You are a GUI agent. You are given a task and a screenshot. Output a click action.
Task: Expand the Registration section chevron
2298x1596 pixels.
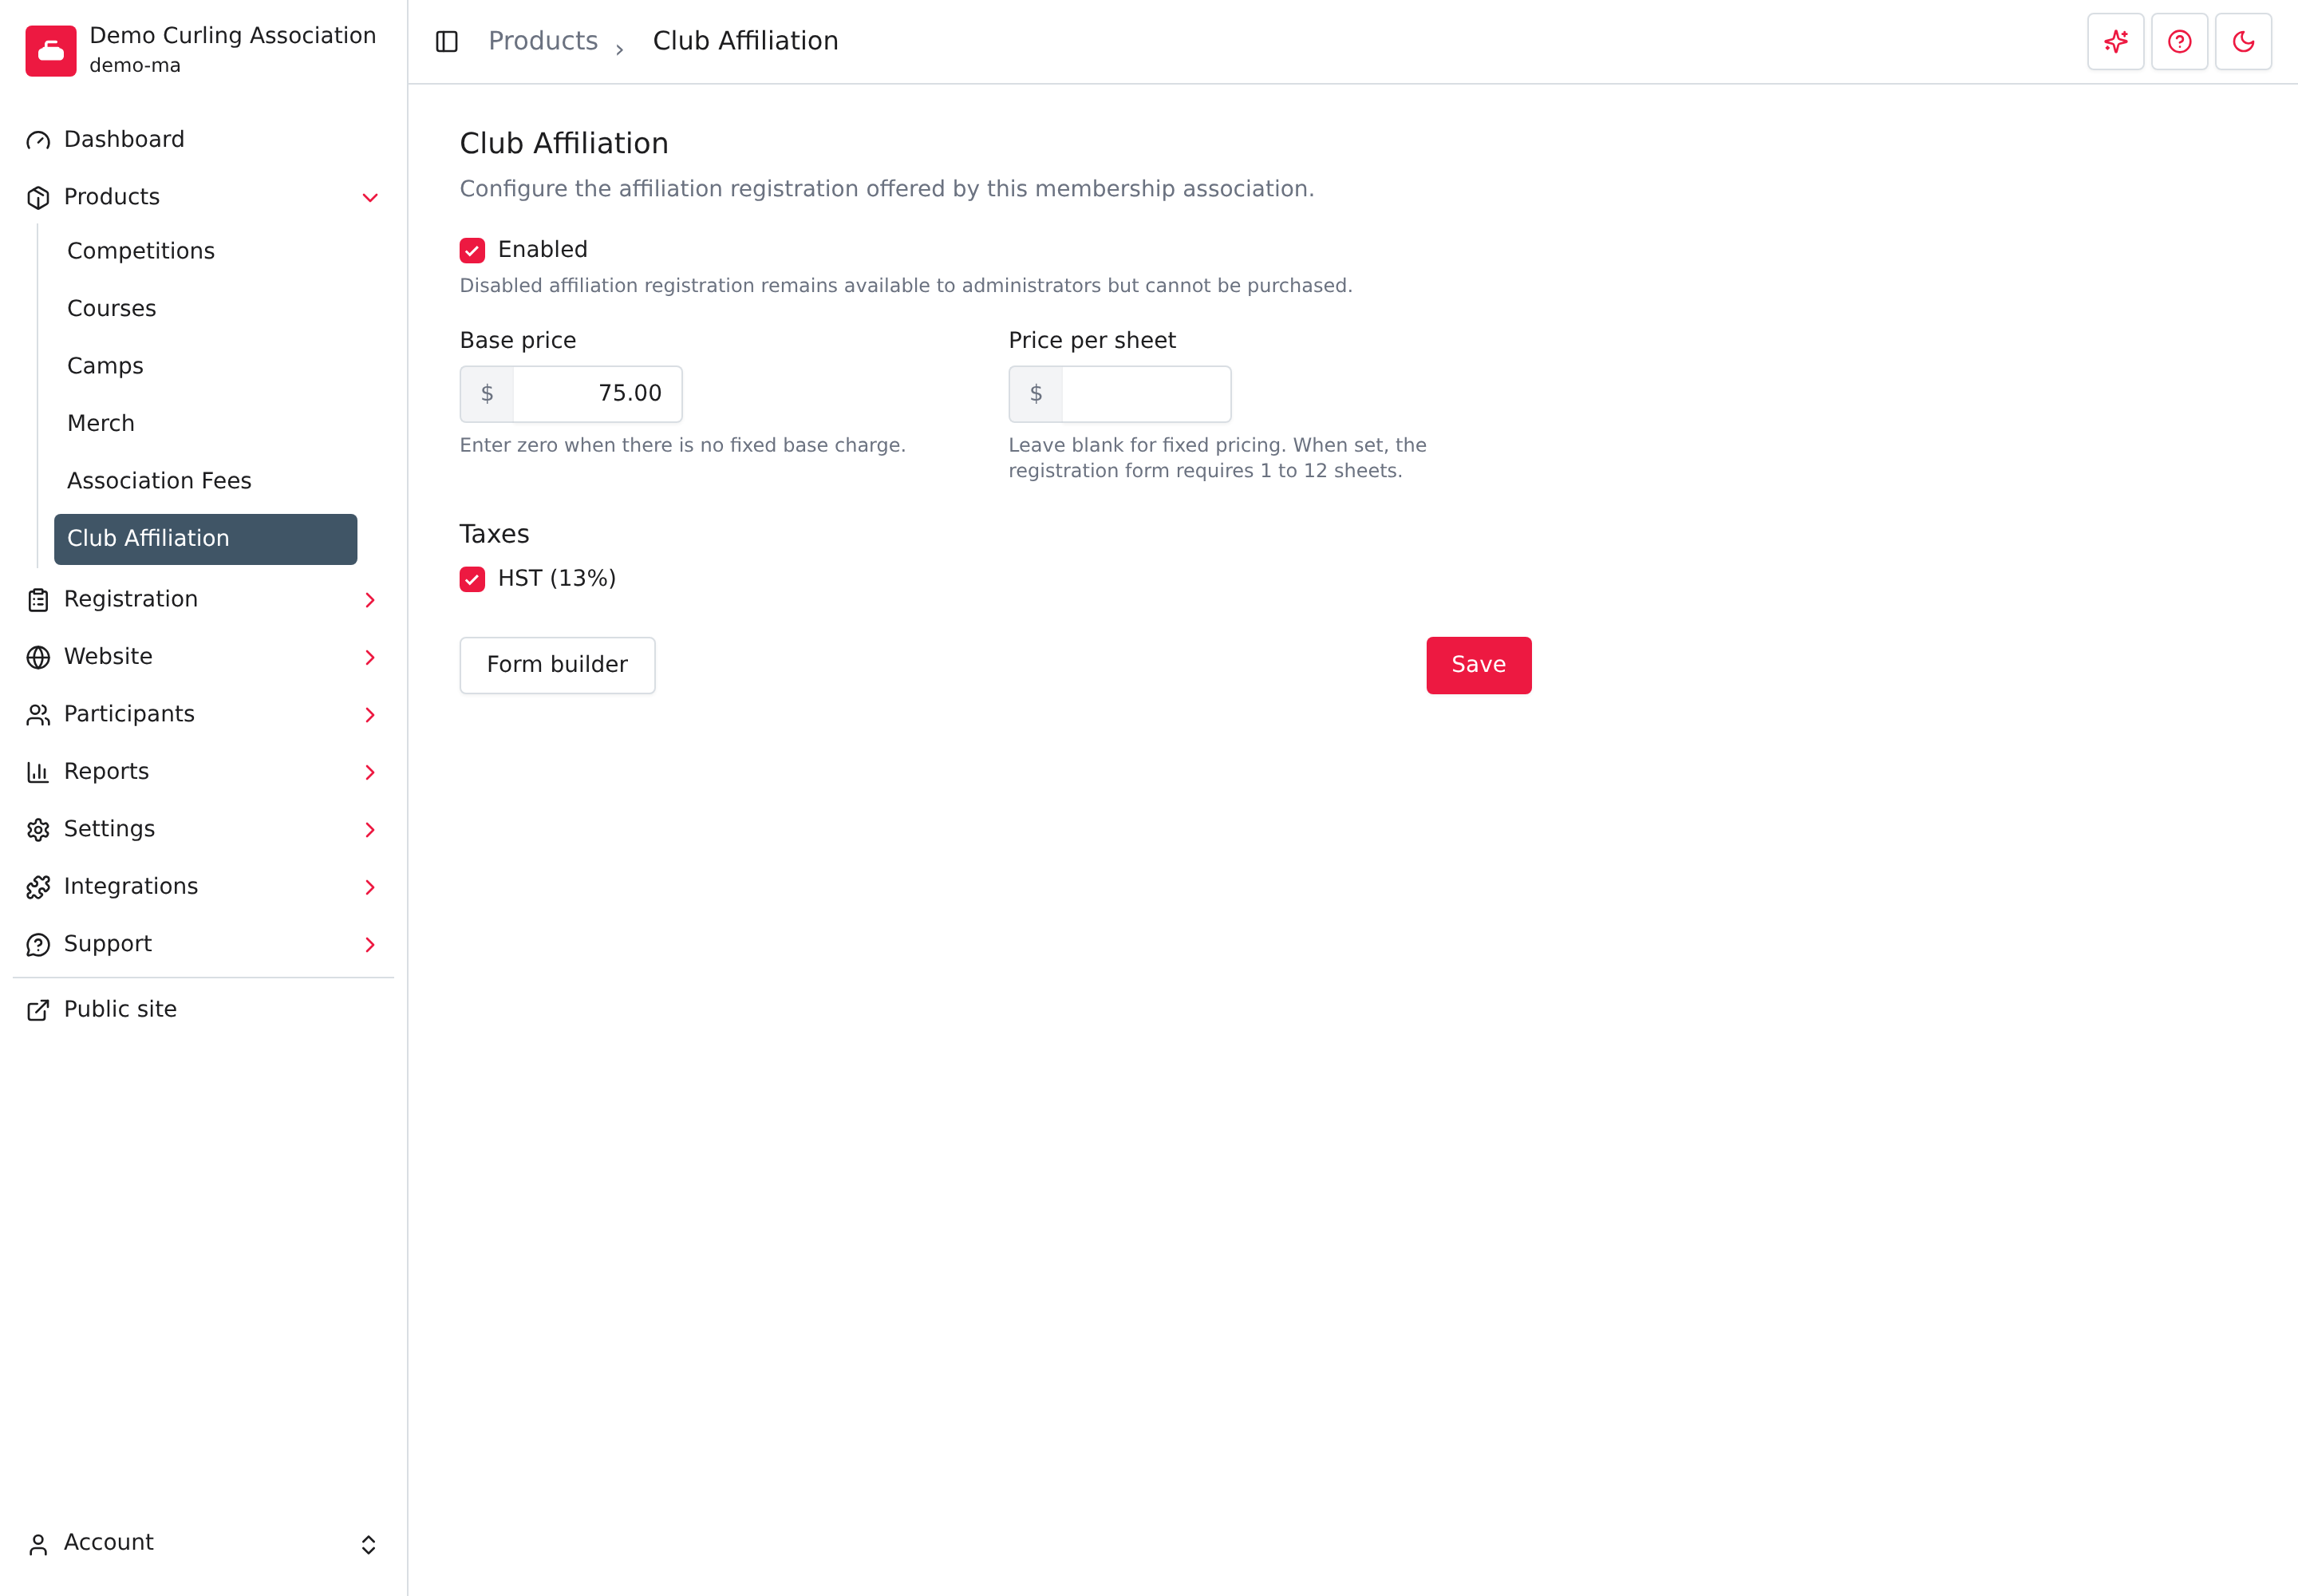tap(370, 600)
